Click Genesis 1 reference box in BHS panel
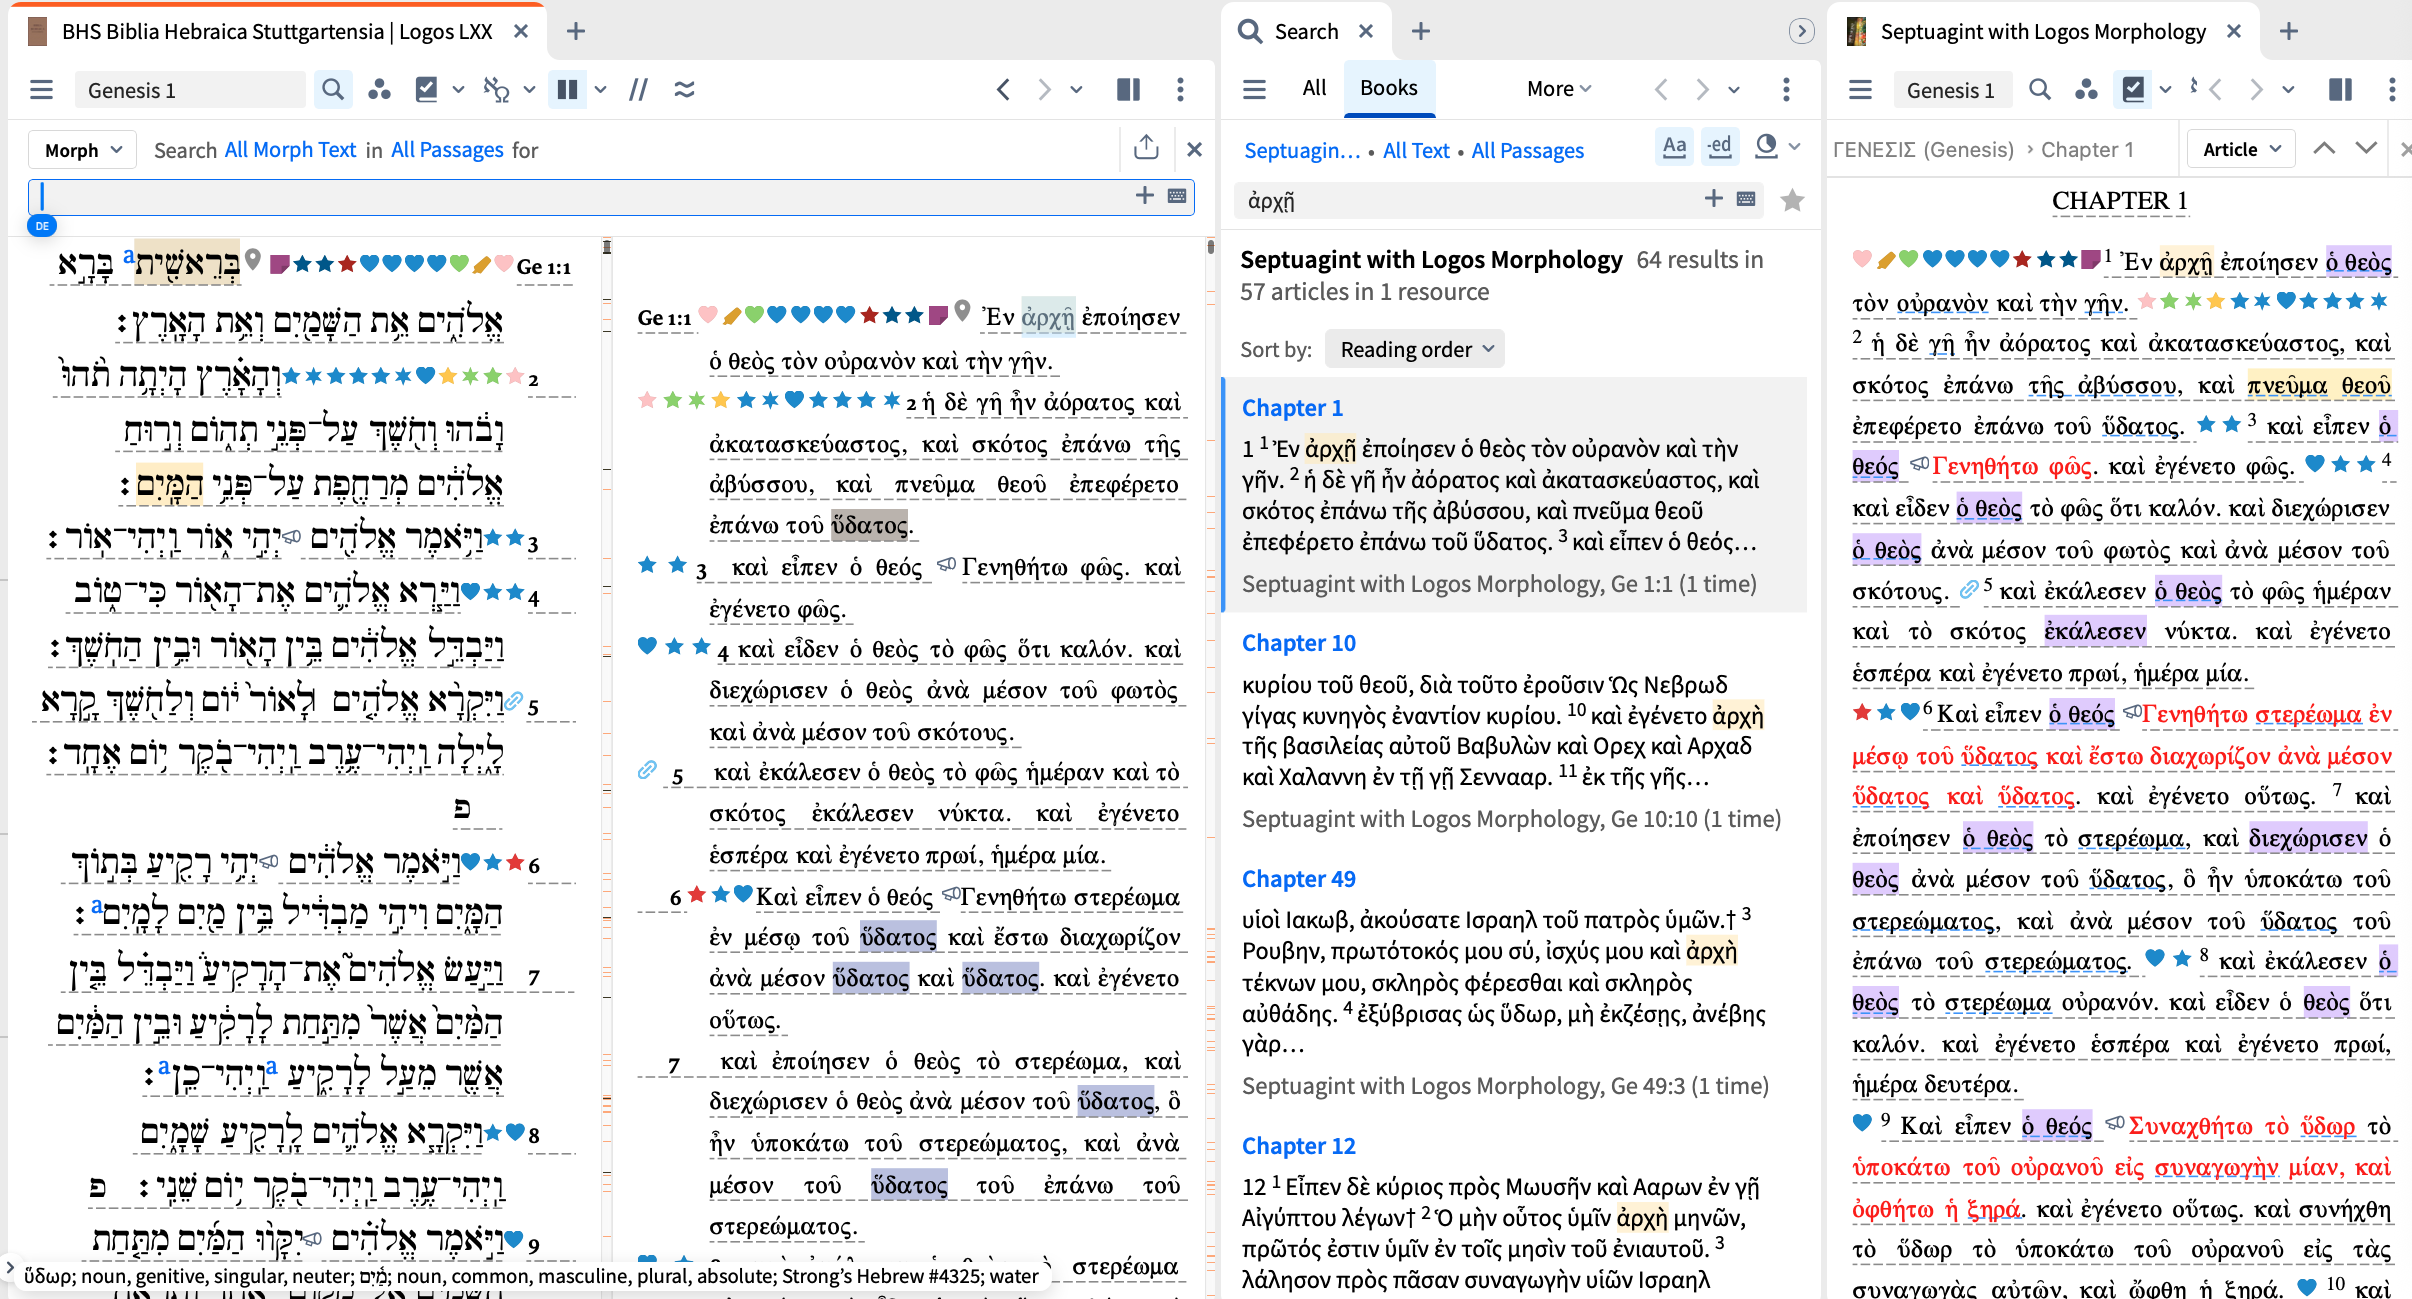Viewport: 2412px width, 1299px height. point(190,90)
